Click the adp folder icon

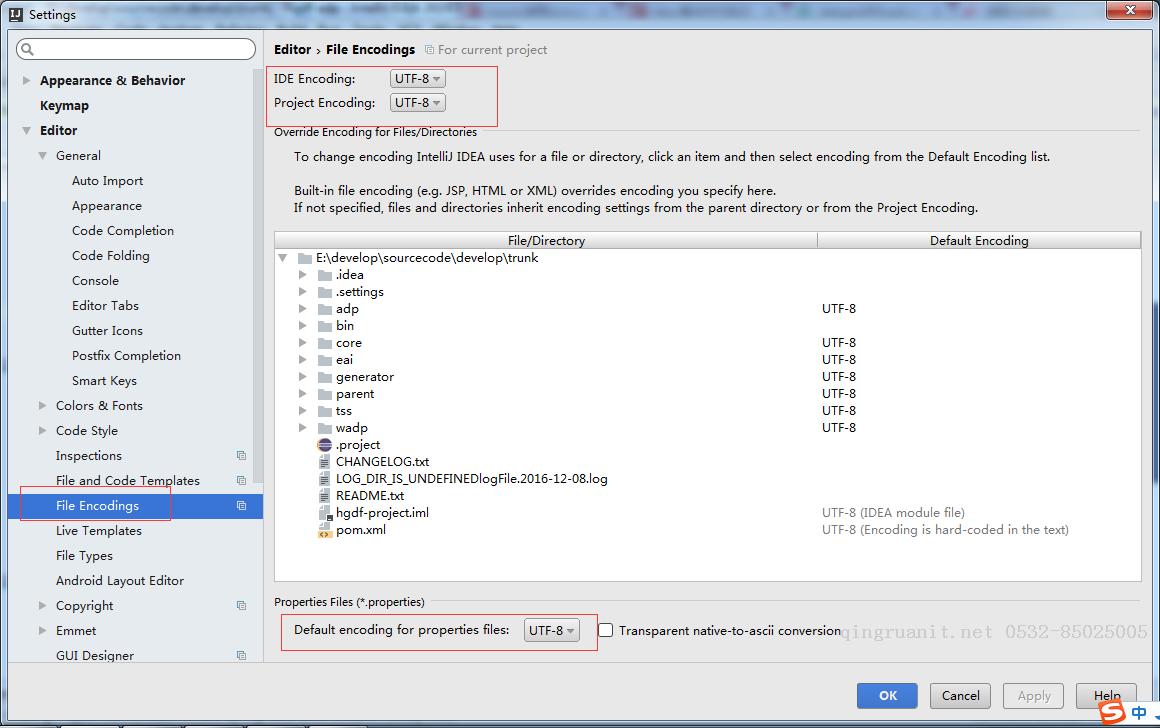click(x=325, y=309)
